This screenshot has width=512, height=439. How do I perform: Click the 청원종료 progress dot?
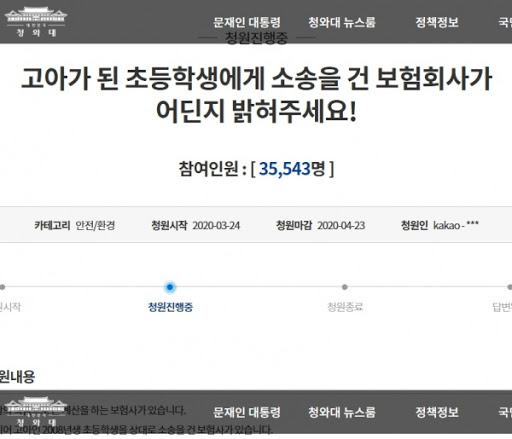(x=345, y=287)
